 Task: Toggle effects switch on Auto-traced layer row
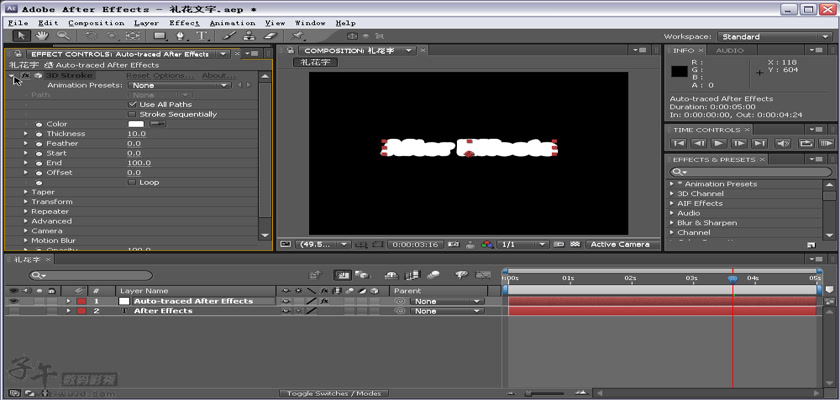(x=324, y=301)
